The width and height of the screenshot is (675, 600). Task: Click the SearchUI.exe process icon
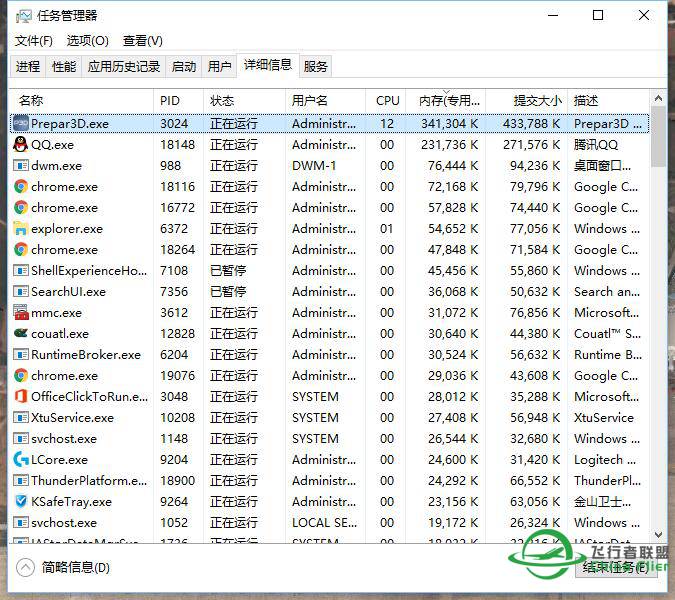(21, 291)
